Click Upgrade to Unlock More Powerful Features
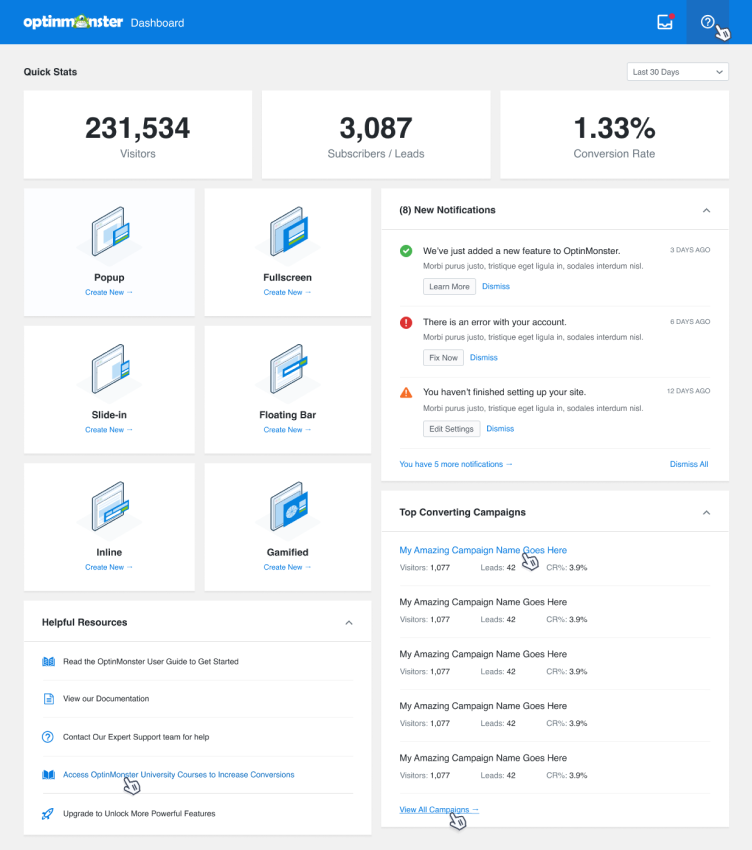 pos(139,814)
